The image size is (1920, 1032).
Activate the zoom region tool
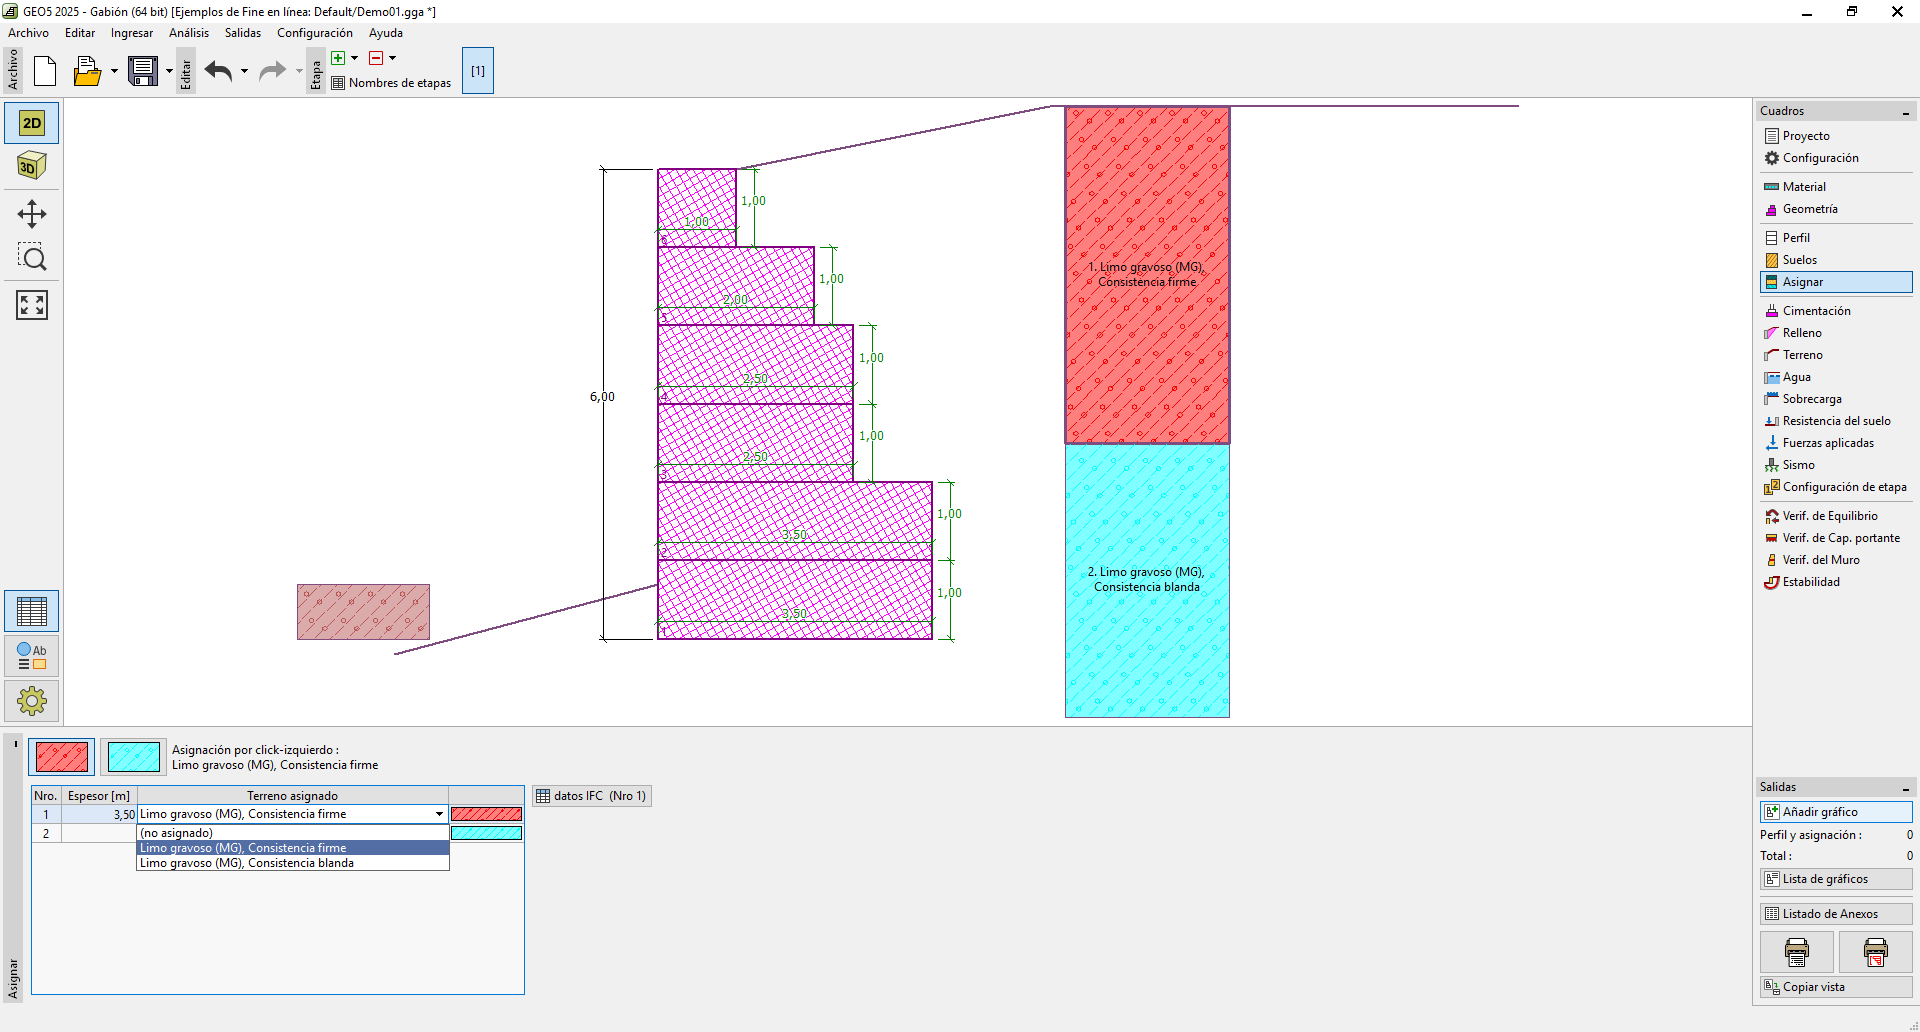coord(32,258)
